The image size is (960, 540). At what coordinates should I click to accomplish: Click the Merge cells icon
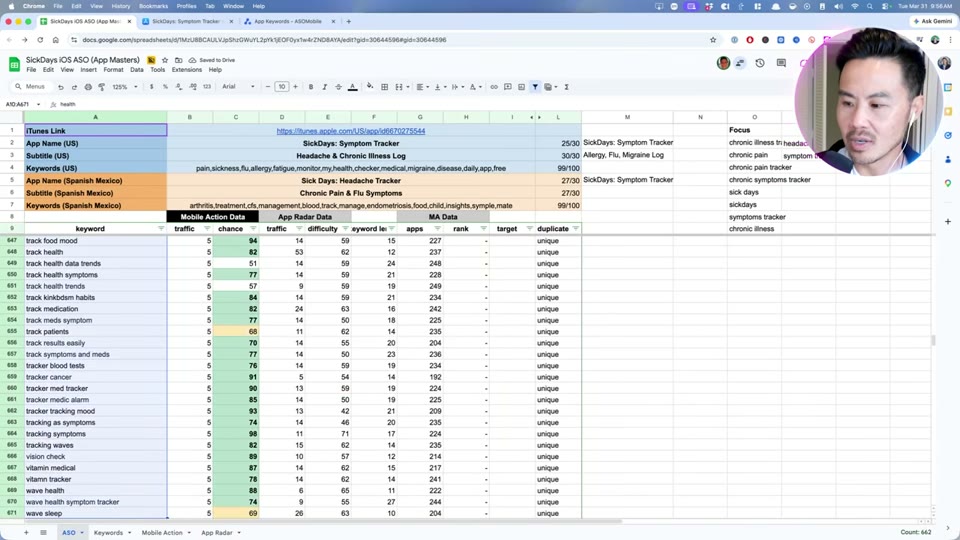[x=399, y=87]
